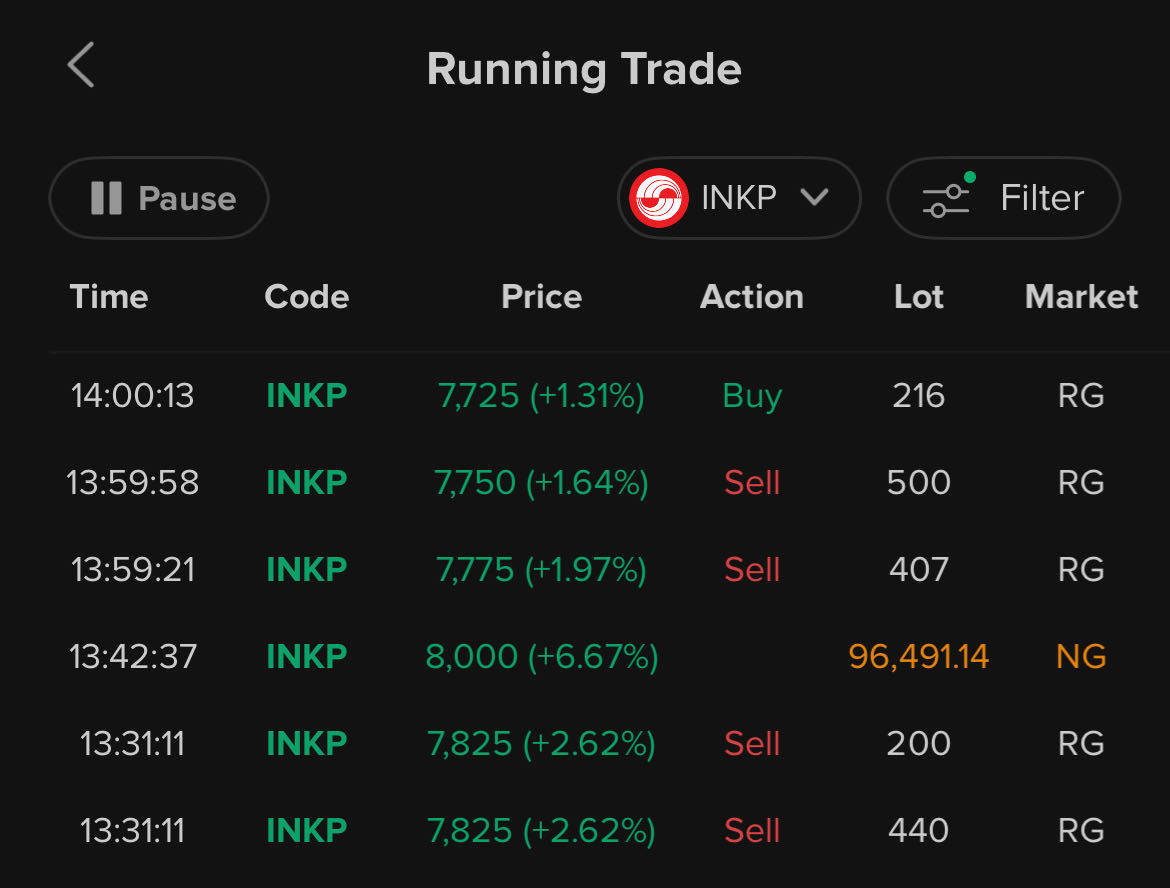Sort by the Time column header
The height and width of the screenshot is (888, 1170).
click(109, 297)
